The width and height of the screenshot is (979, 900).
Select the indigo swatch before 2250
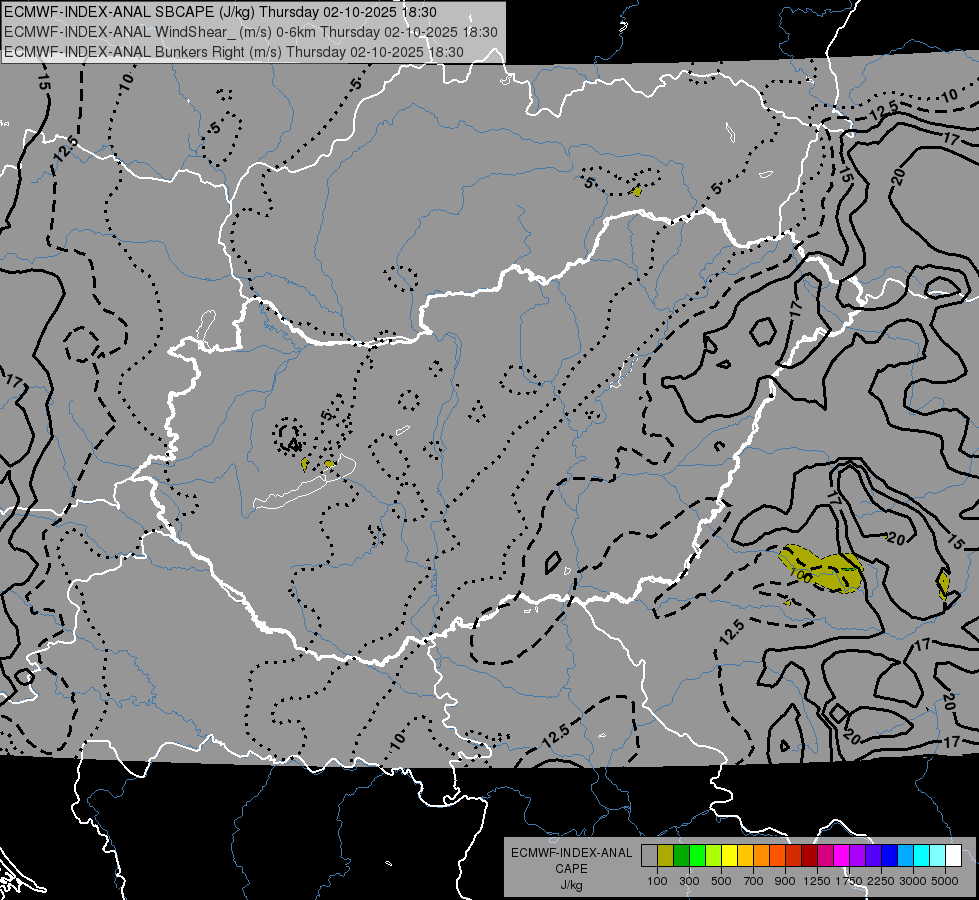[873, 856]
